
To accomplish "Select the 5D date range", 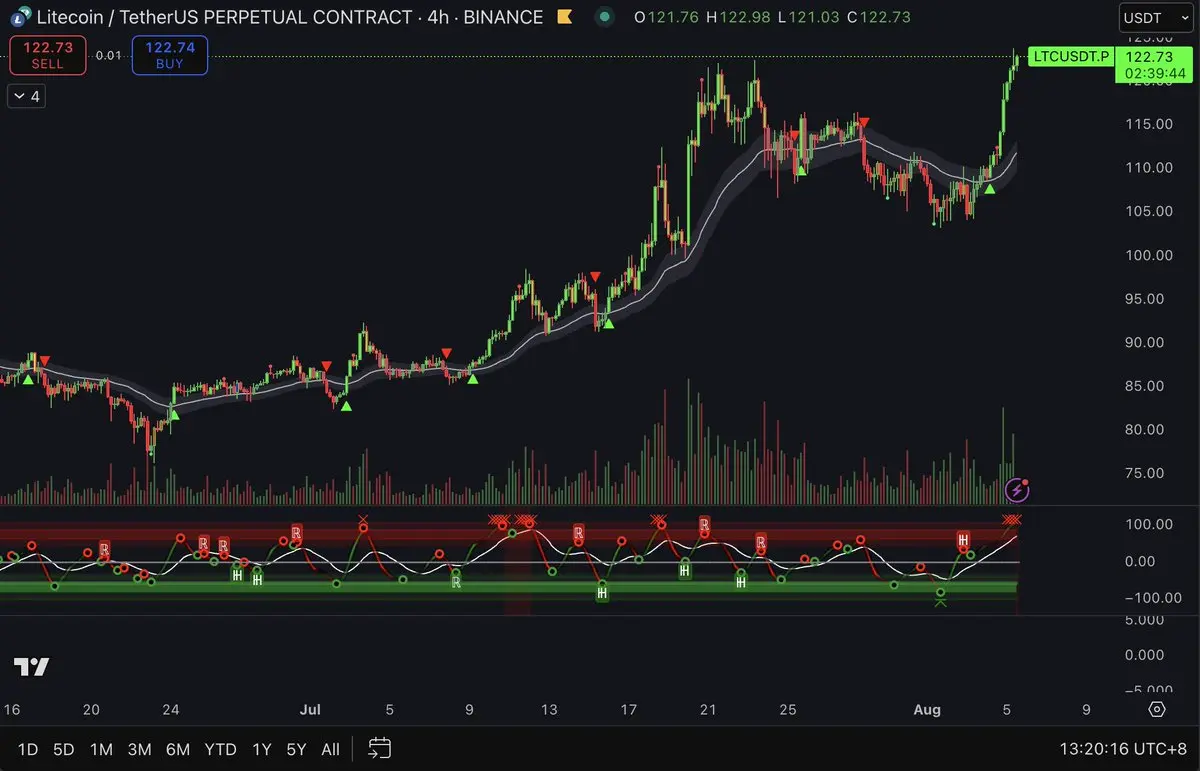I will click(64, 749).
